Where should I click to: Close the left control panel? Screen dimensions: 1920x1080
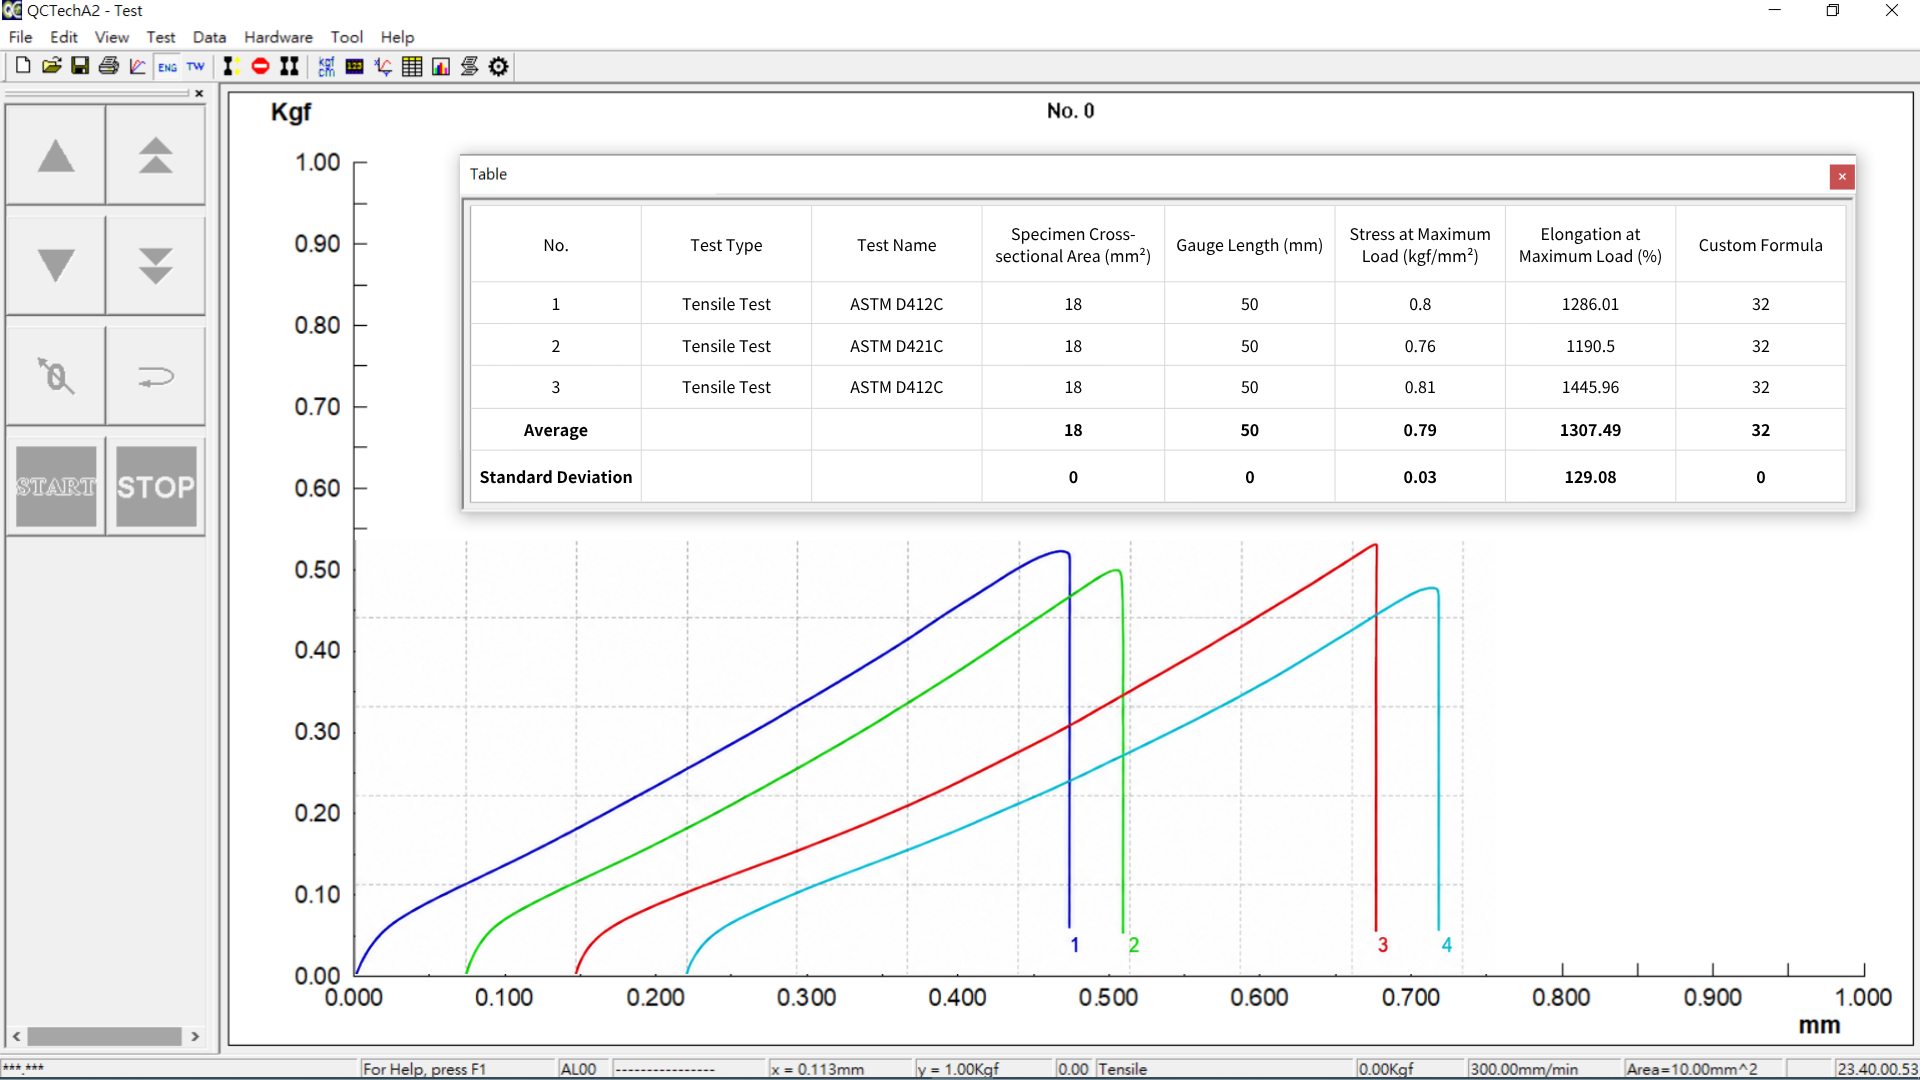(199, 93)
